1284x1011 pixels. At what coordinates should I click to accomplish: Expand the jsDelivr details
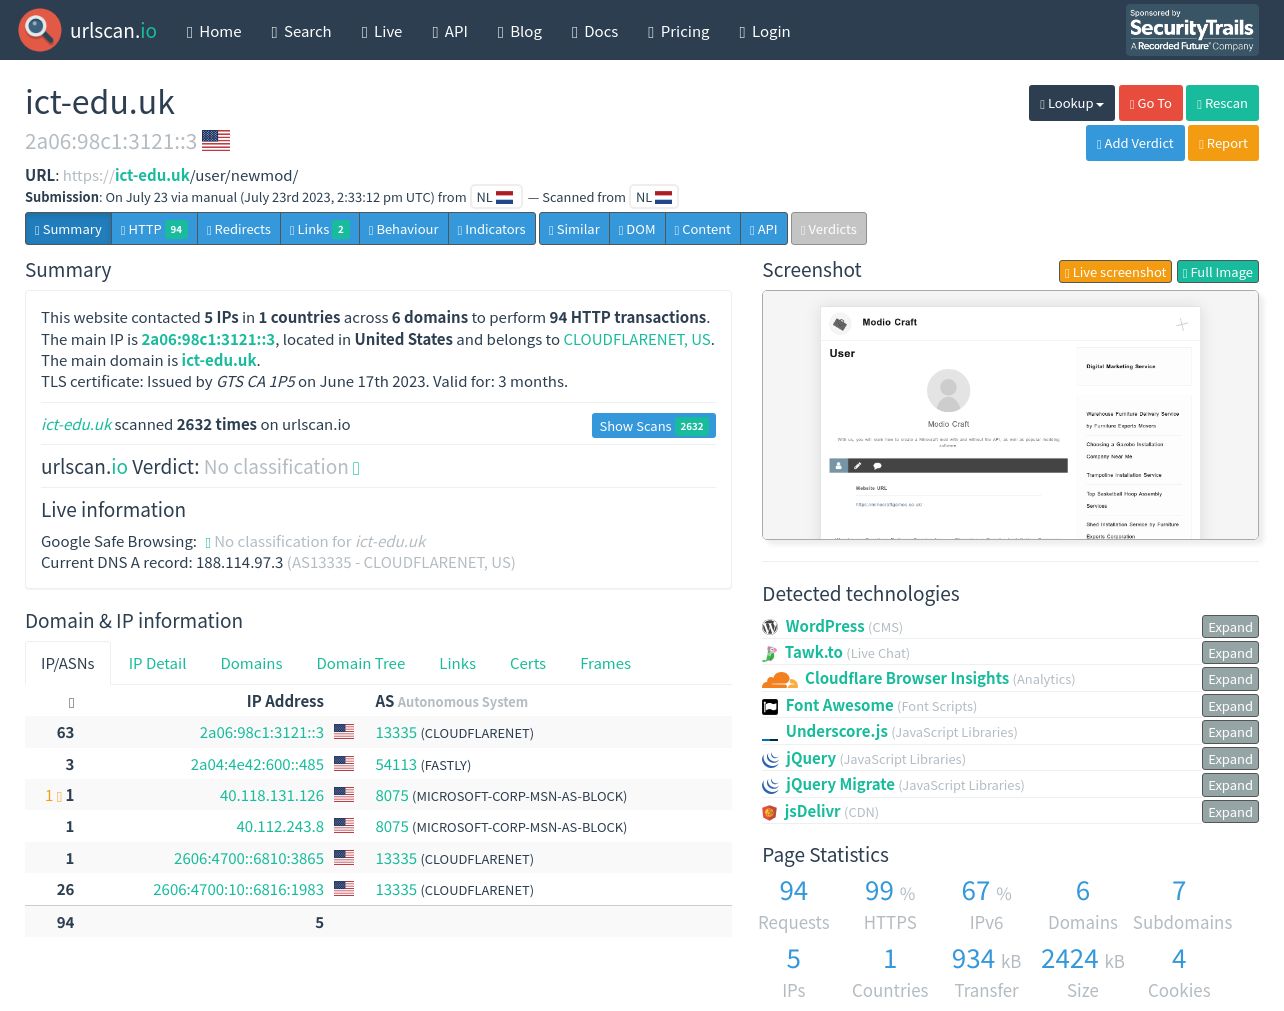(x=1230, y=812)
